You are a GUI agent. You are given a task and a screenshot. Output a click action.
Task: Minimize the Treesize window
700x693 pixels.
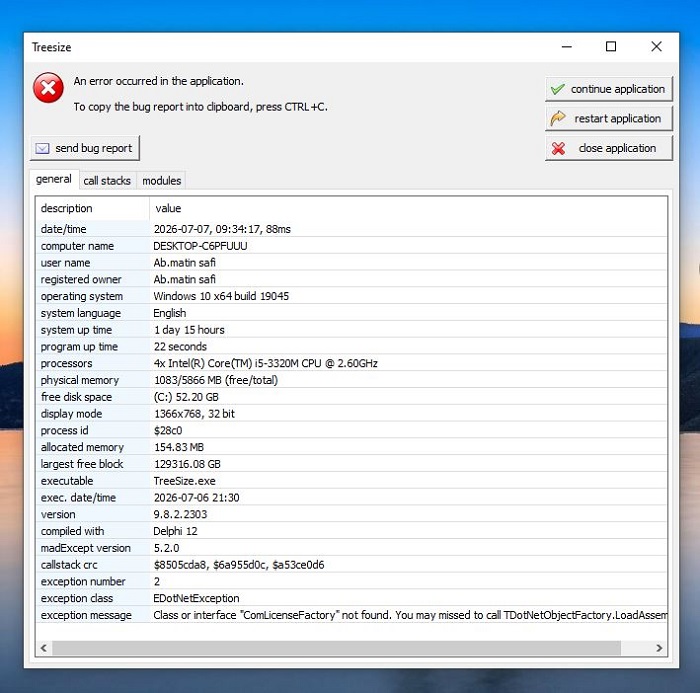[567, 46]
